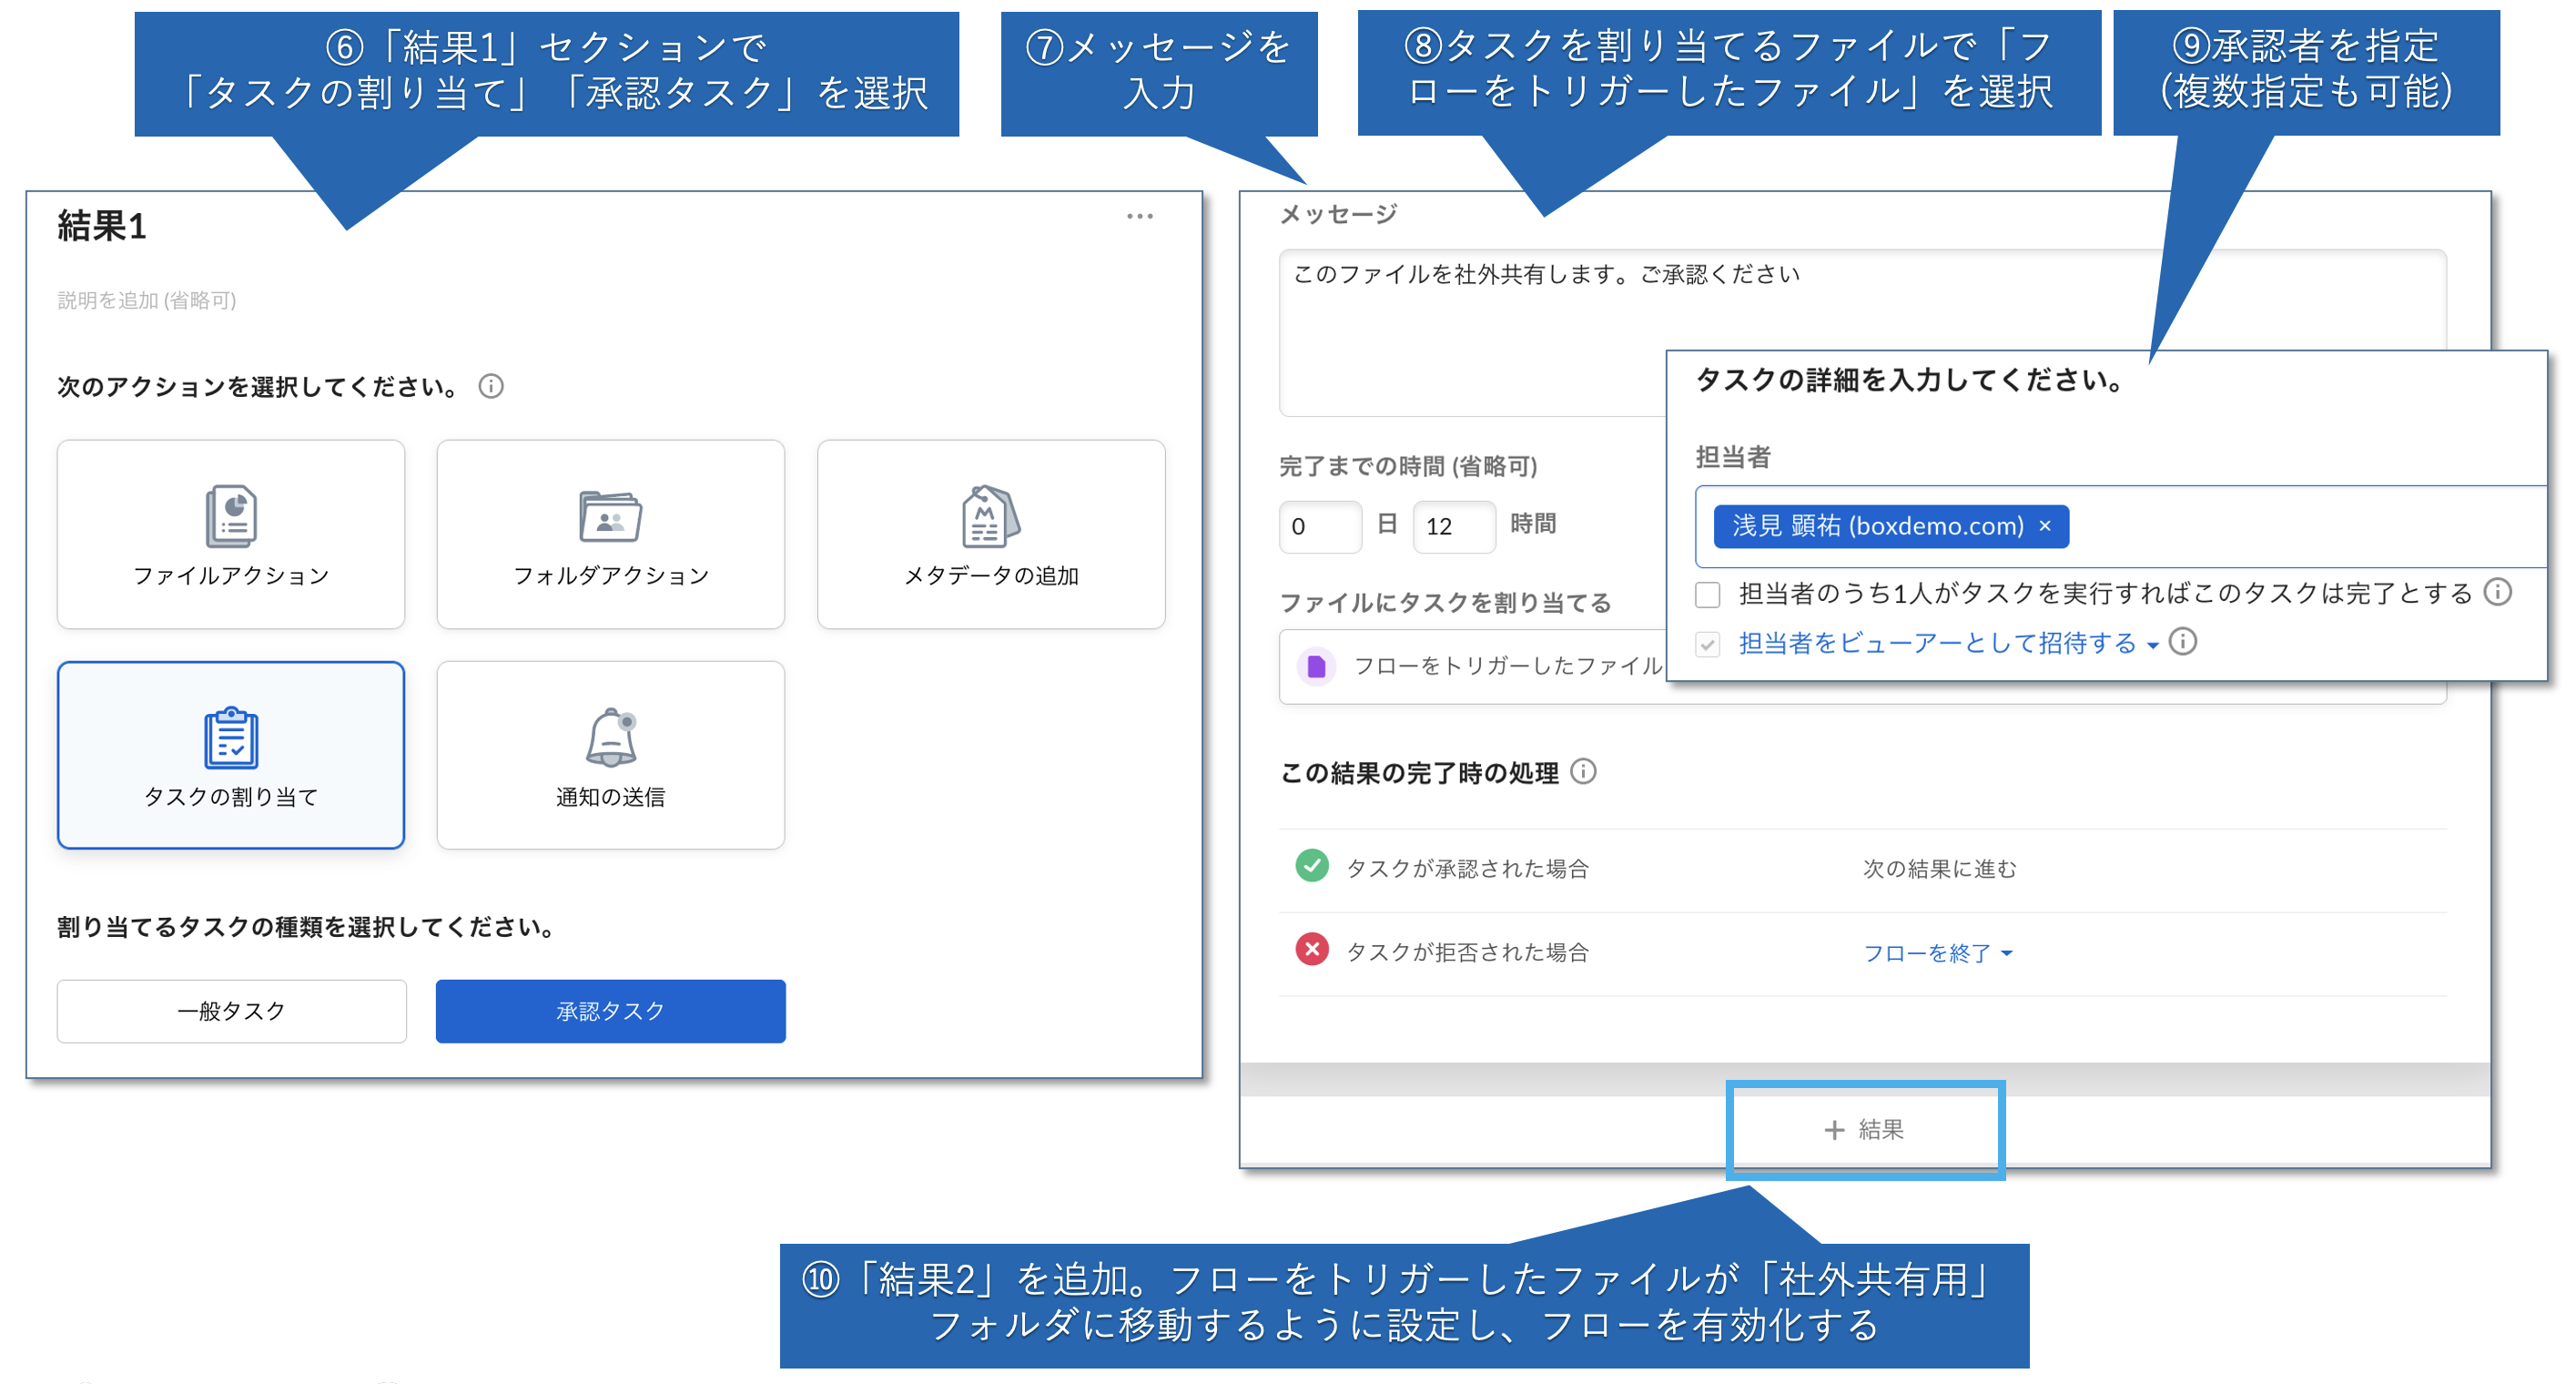The image size is (2576, 1384).
Task: Click the days field showing 0
Action: [x=1320, y=526]
